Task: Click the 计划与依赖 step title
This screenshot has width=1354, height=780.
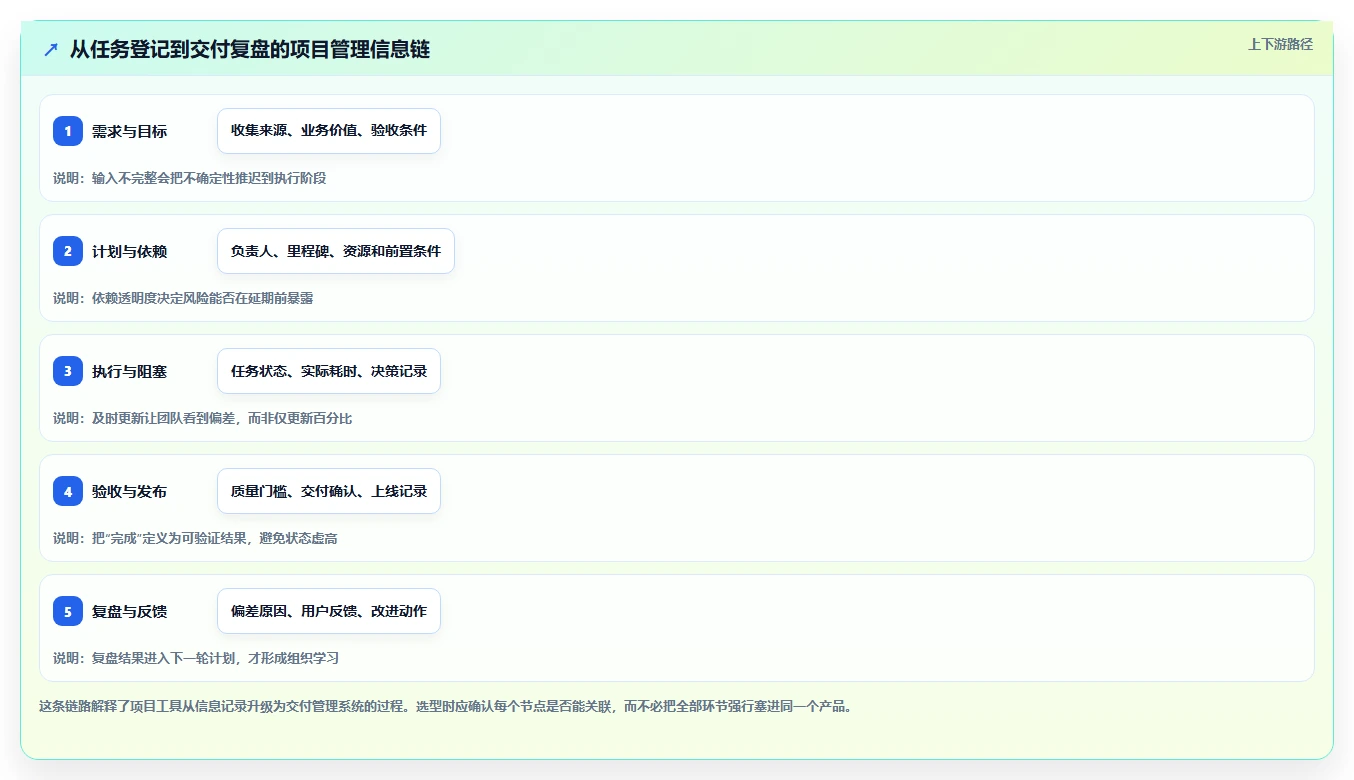Action: (129, 251)
